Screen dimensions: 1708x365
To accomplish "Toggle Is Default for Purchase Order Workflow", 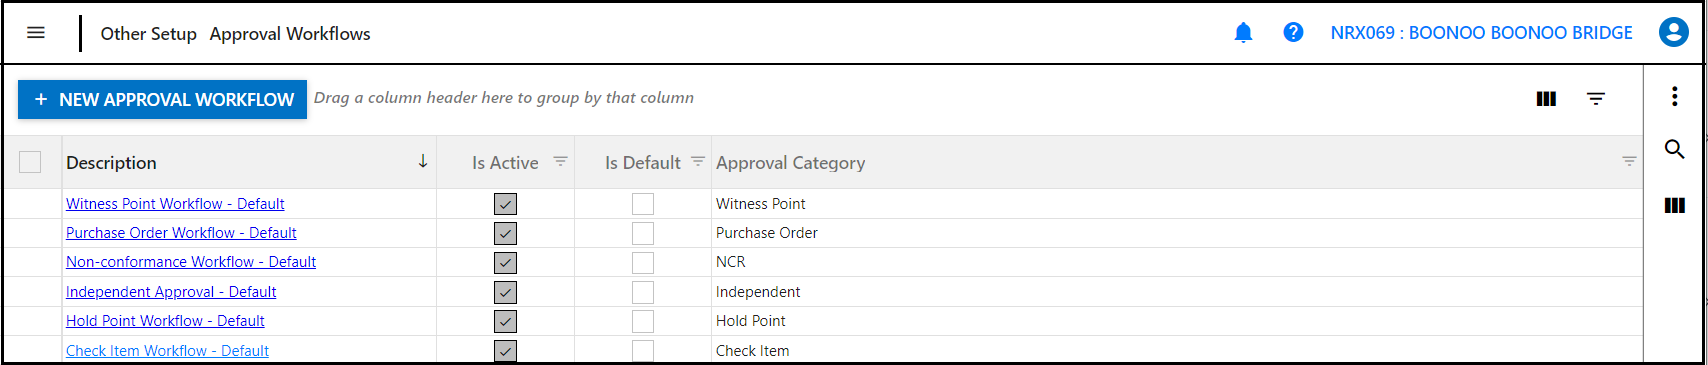I will tap(643, 233).
